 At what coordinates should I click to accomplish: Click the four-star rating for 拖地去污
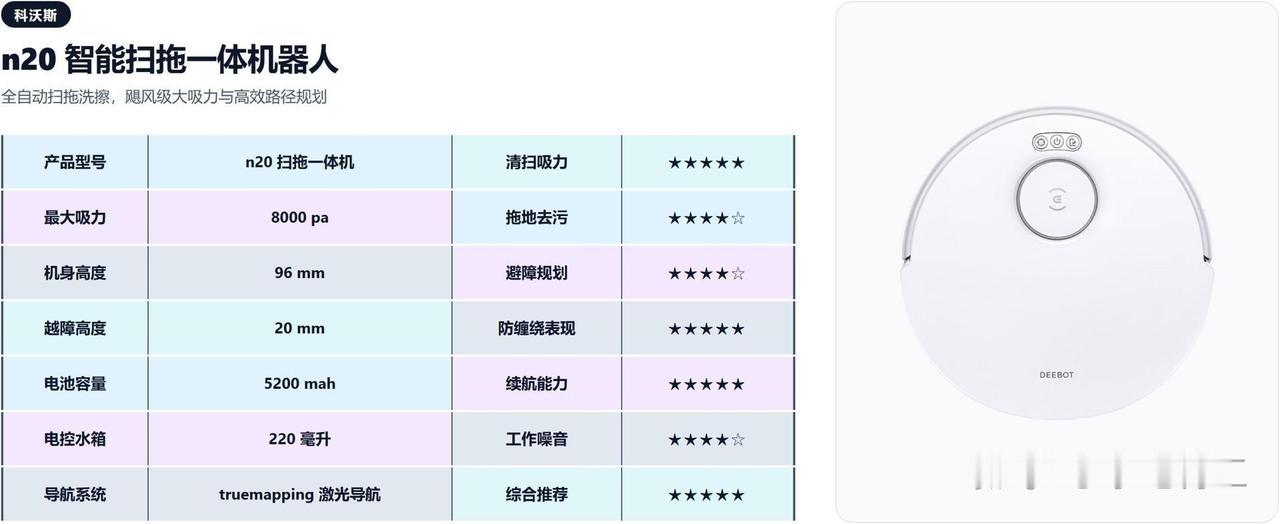pyautogui.click(x=706, y=217)
